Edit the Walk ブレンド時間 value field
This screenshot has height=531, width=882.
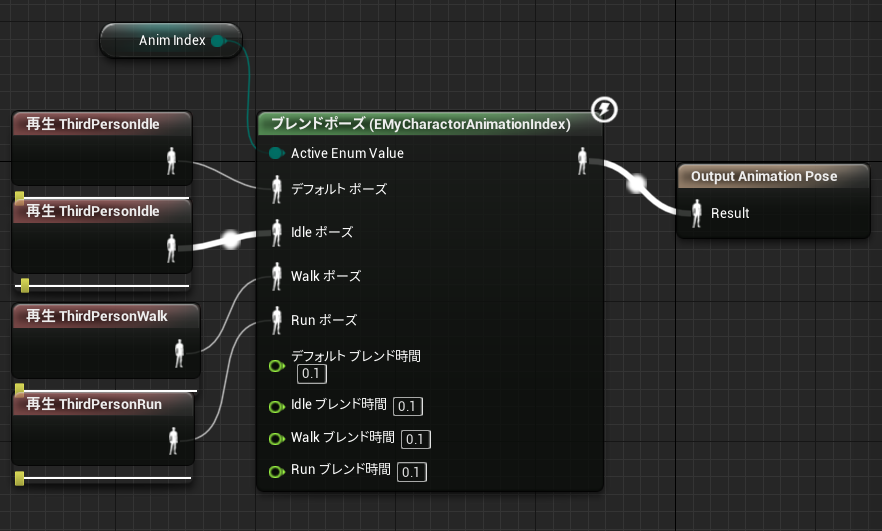(416, 439)
